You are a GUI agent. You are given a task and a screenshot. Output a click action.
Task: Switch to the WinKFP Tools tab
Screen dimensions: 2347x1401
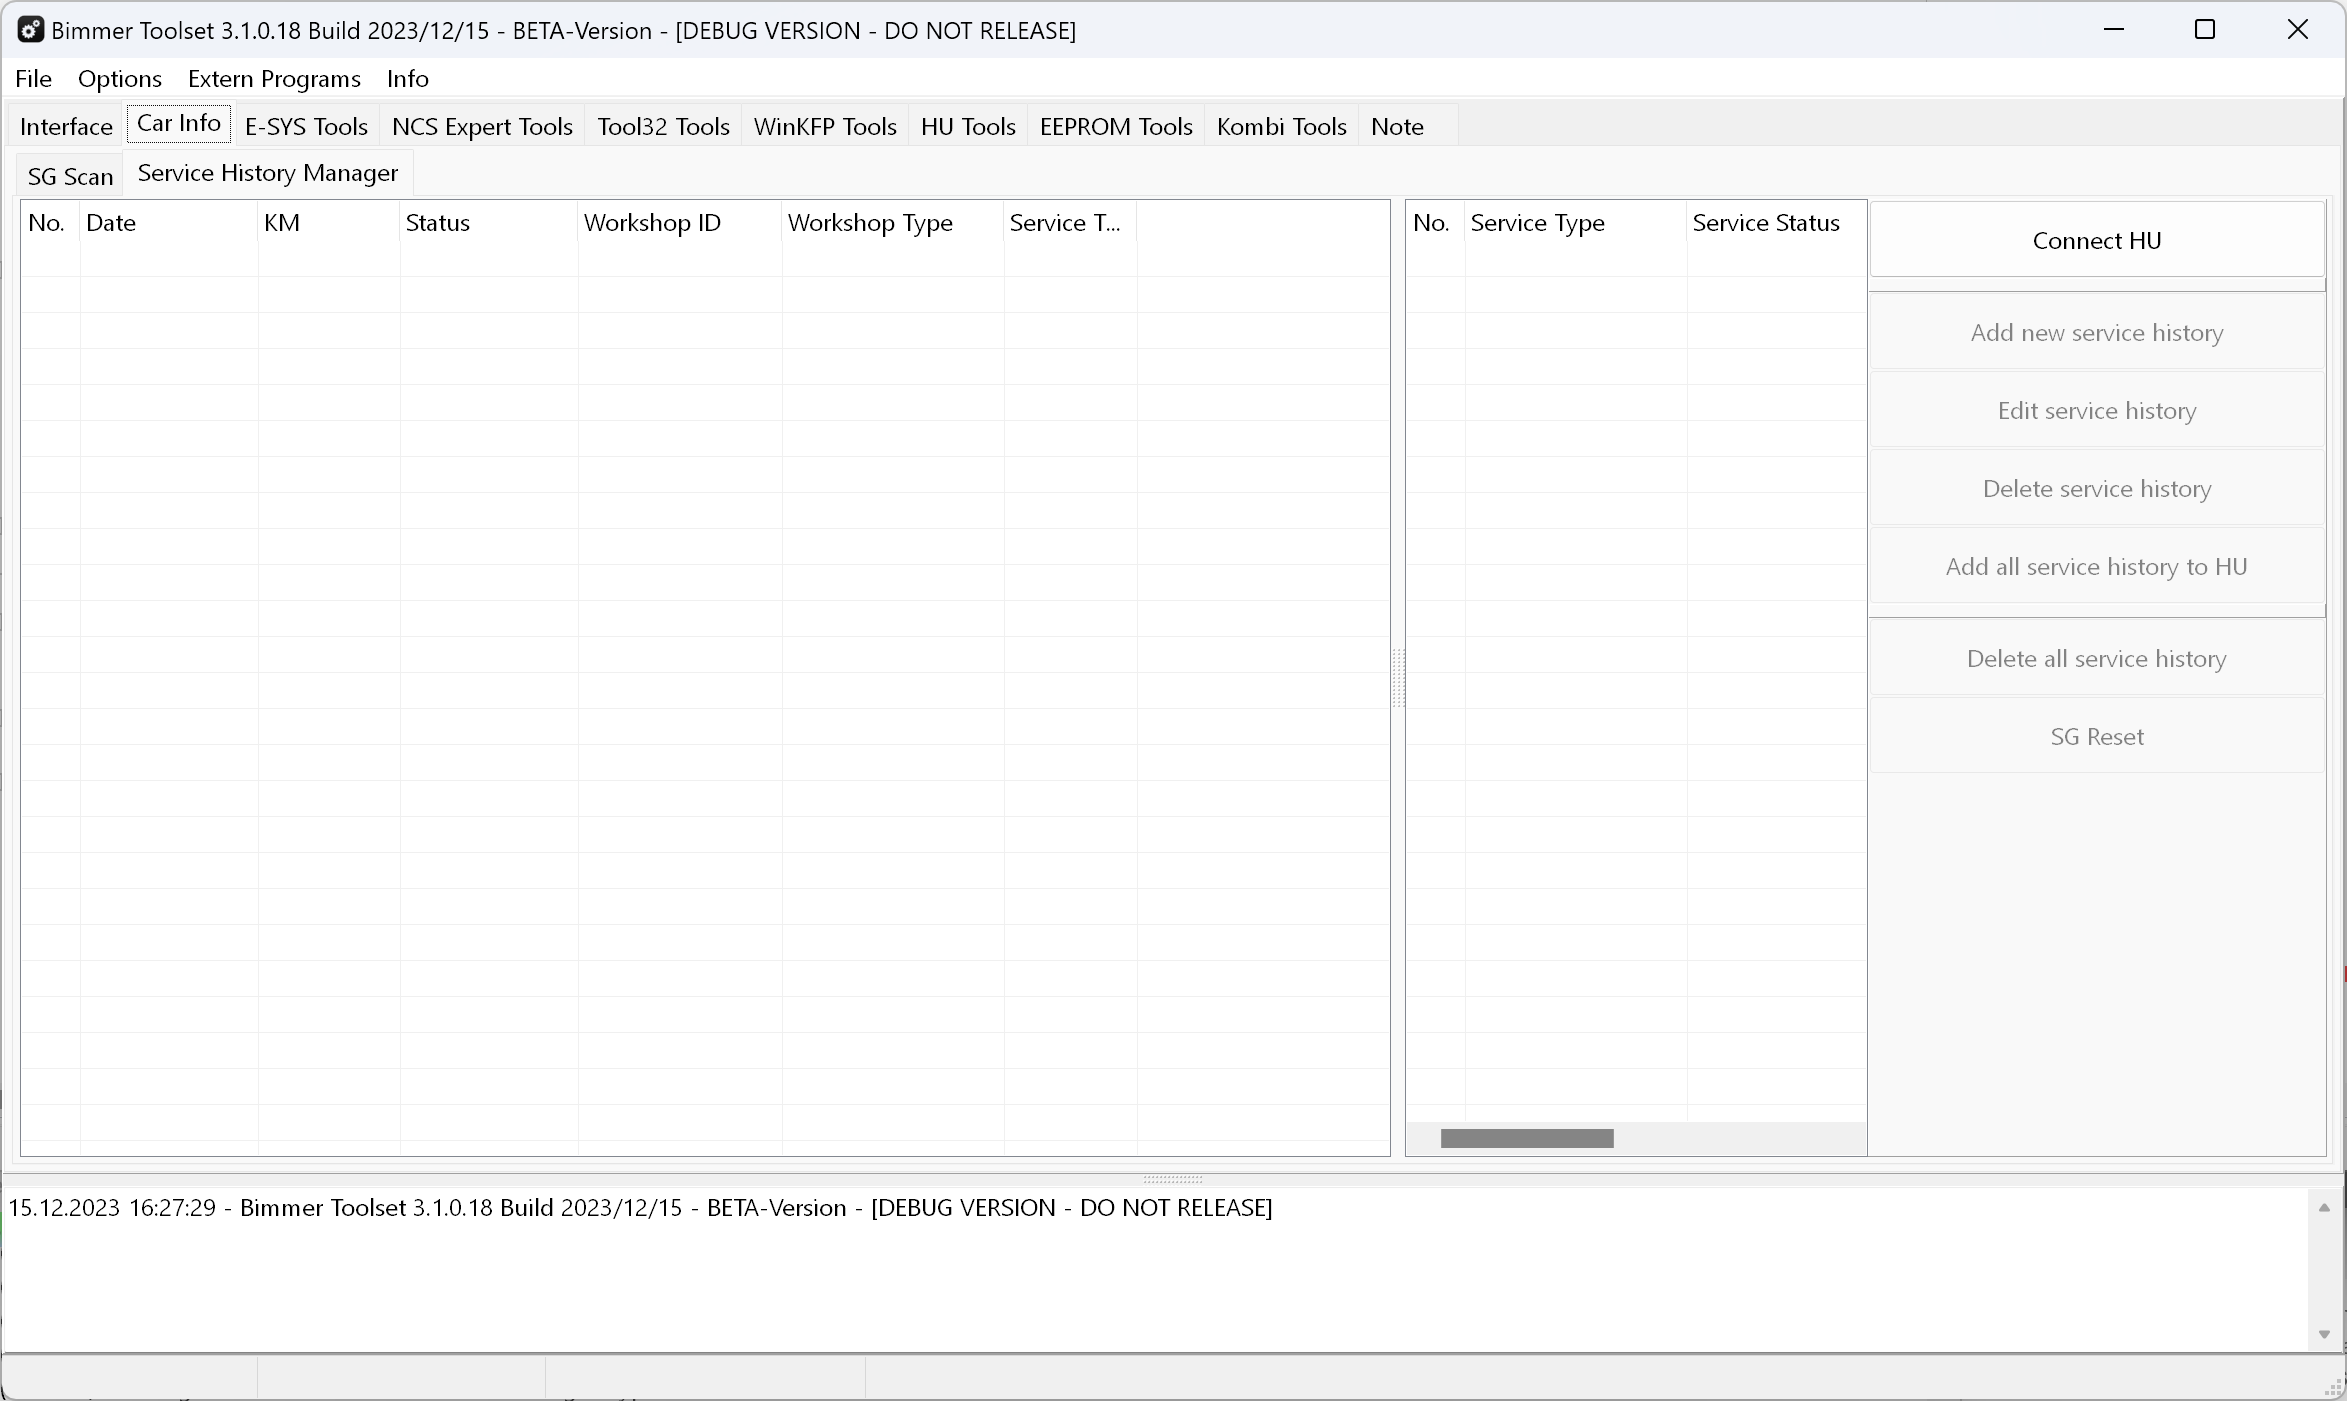point(825,127)
